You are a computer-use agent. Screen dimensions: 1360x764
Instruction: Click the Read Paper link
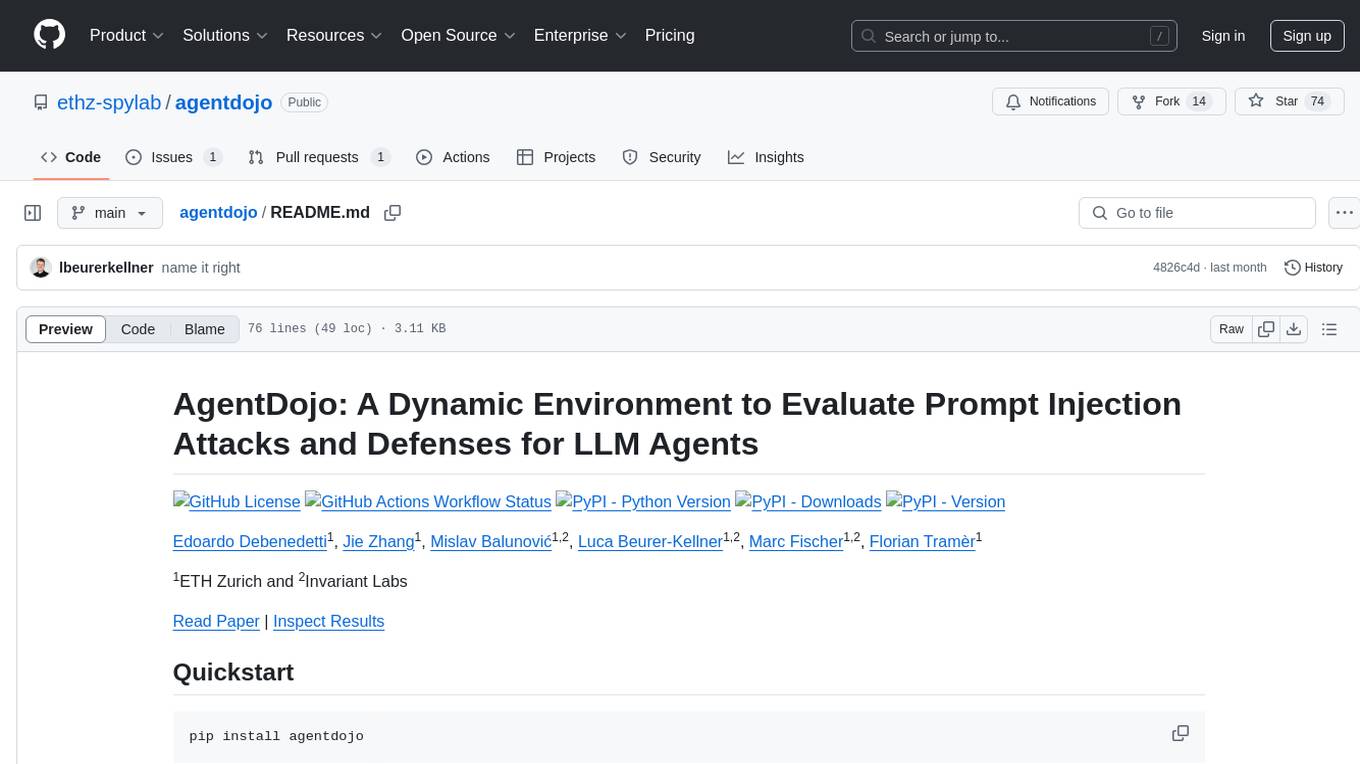click(x=216, y=621)
